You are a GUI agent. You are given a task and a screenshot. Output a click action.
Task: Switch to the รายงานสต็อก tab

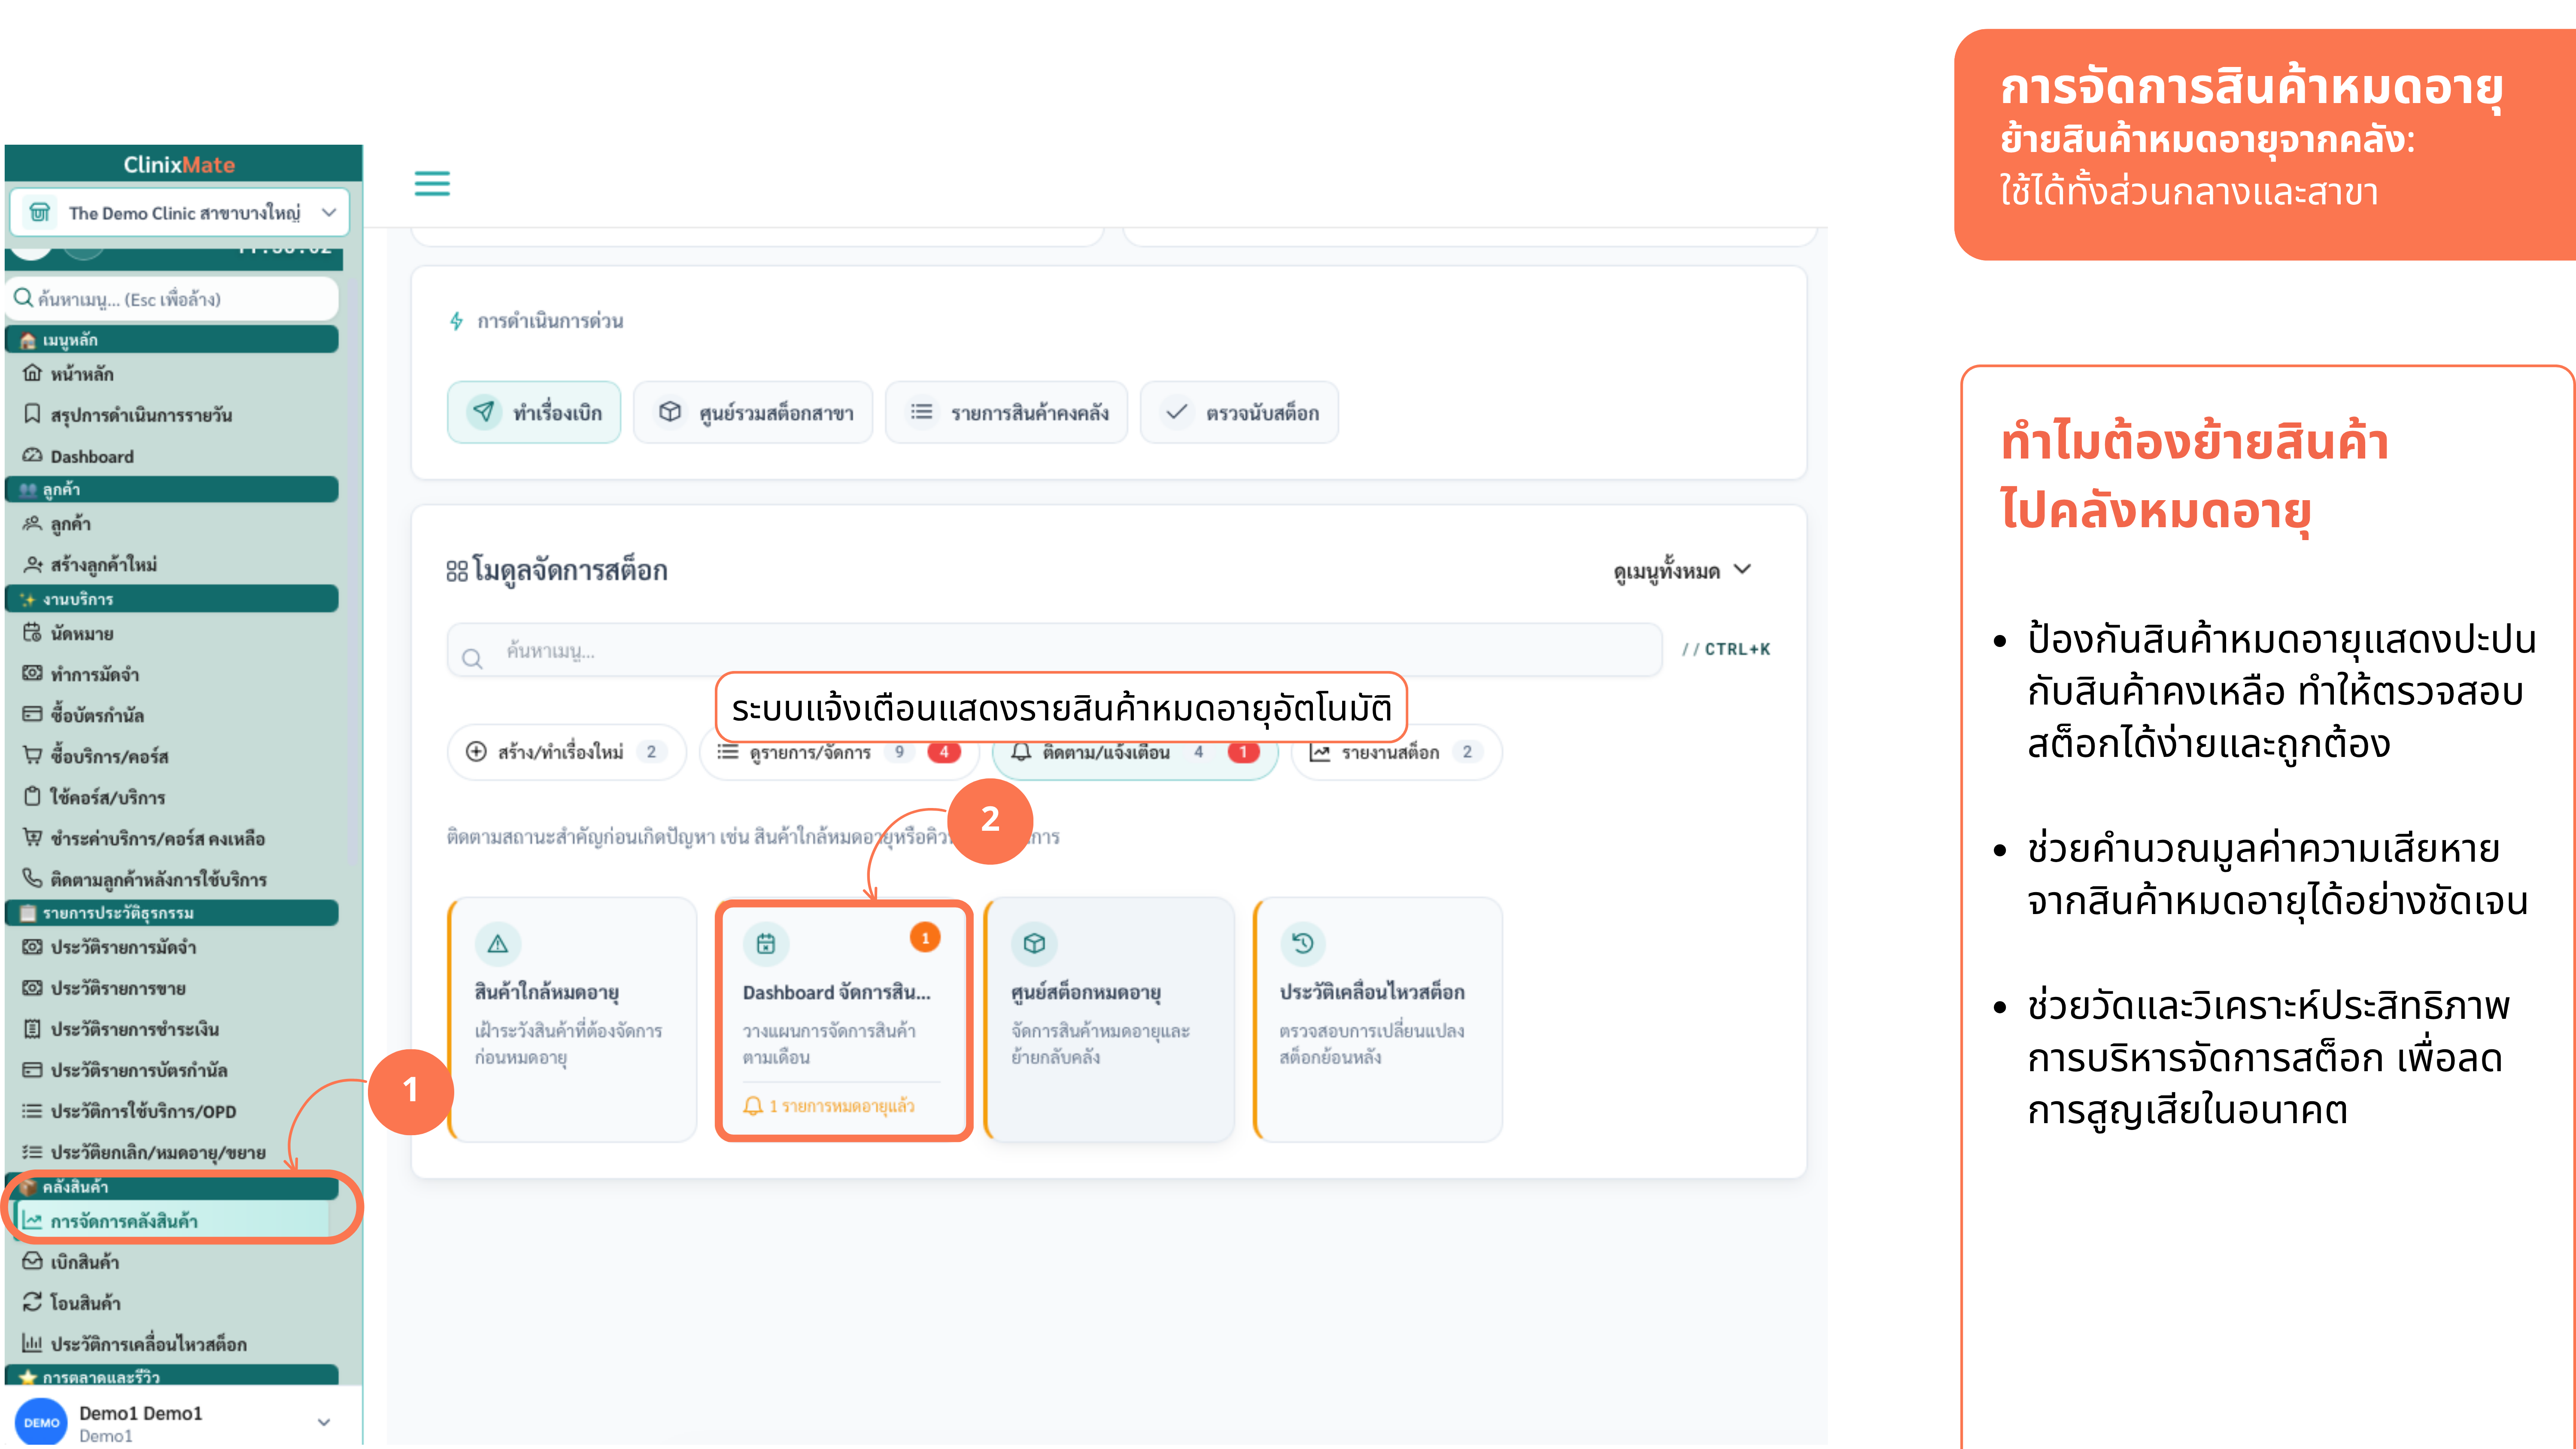[1396, 752]
